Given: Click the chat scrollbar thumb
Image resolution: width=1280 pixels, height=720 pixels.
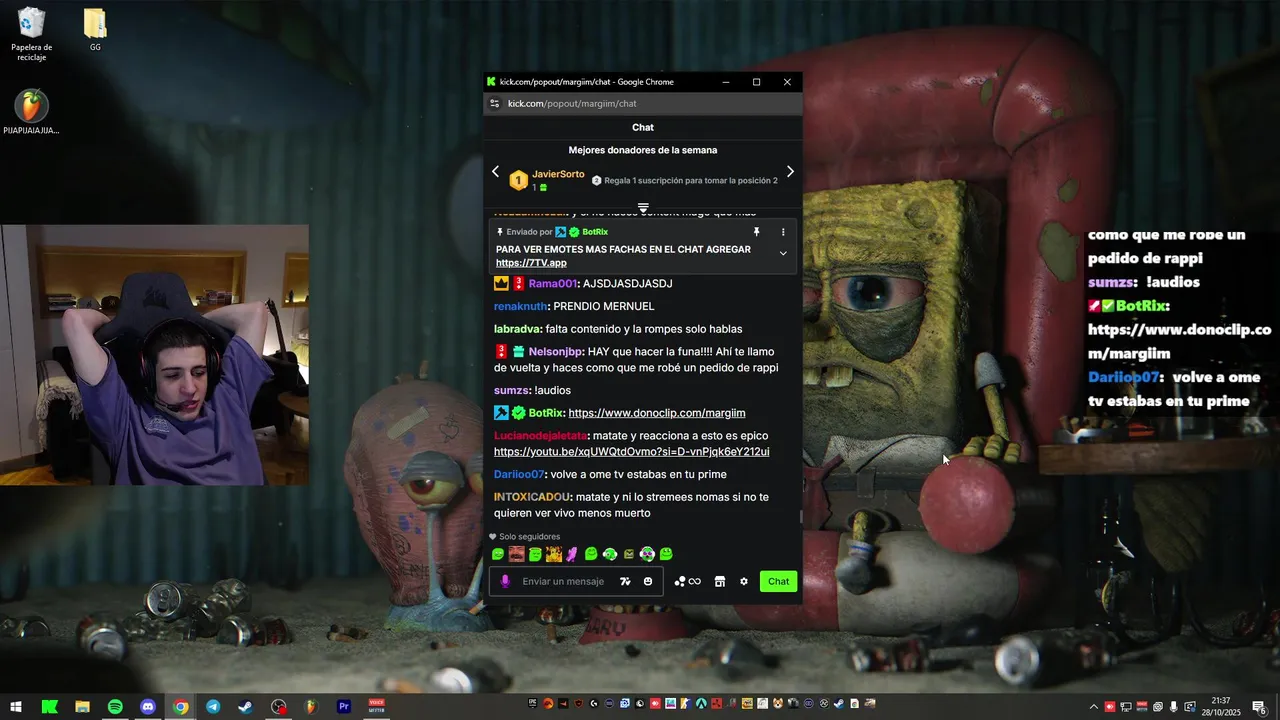Looking at the screenshot, I should 800,517.
